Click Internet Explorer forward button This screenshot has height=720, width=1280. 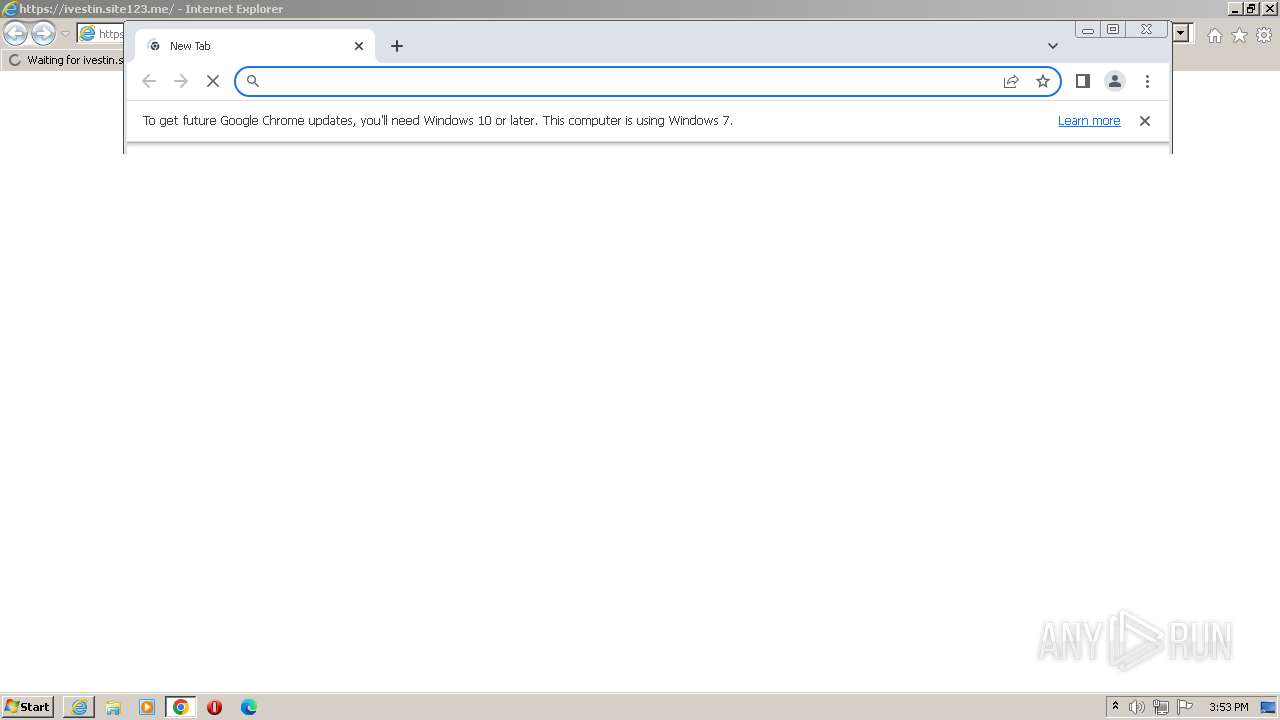(43, 34)
